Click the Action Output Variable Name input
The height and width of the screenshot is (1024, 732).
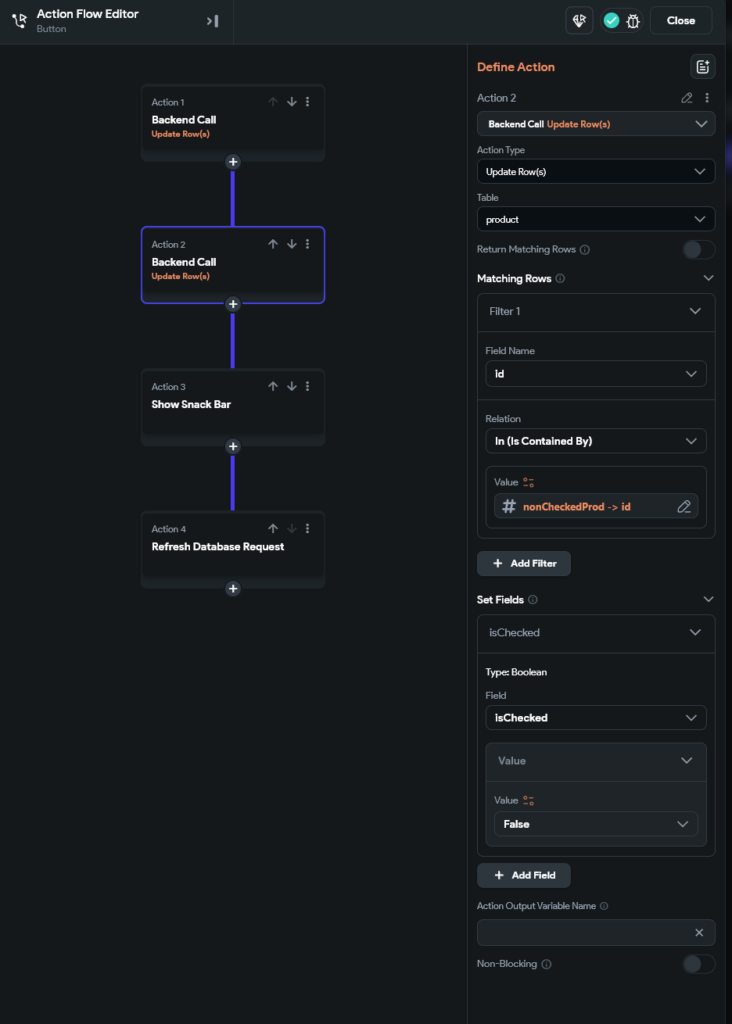596,933
